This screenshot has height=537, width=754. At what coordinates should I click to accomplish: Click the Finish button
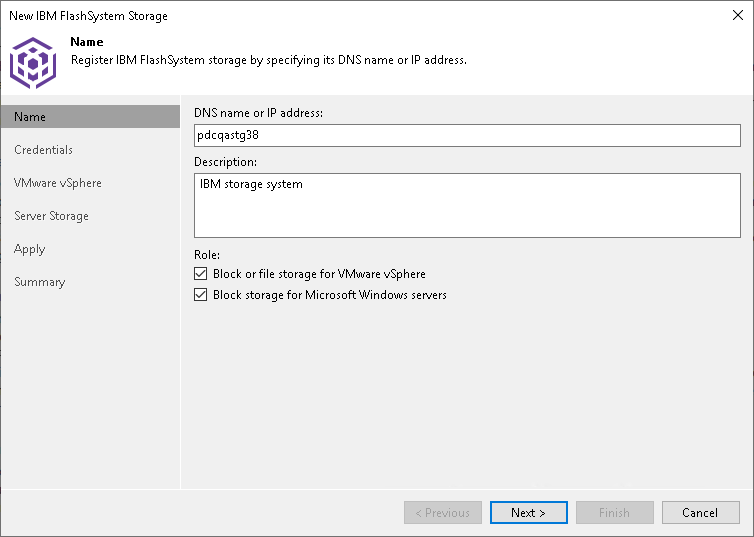(615, 512)
